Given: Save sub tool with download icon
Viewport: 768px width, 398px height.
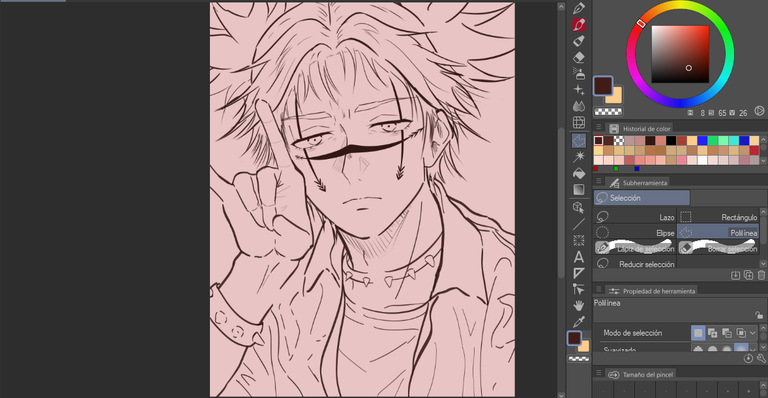Looking at the screenshot, I should pos(735,275).
